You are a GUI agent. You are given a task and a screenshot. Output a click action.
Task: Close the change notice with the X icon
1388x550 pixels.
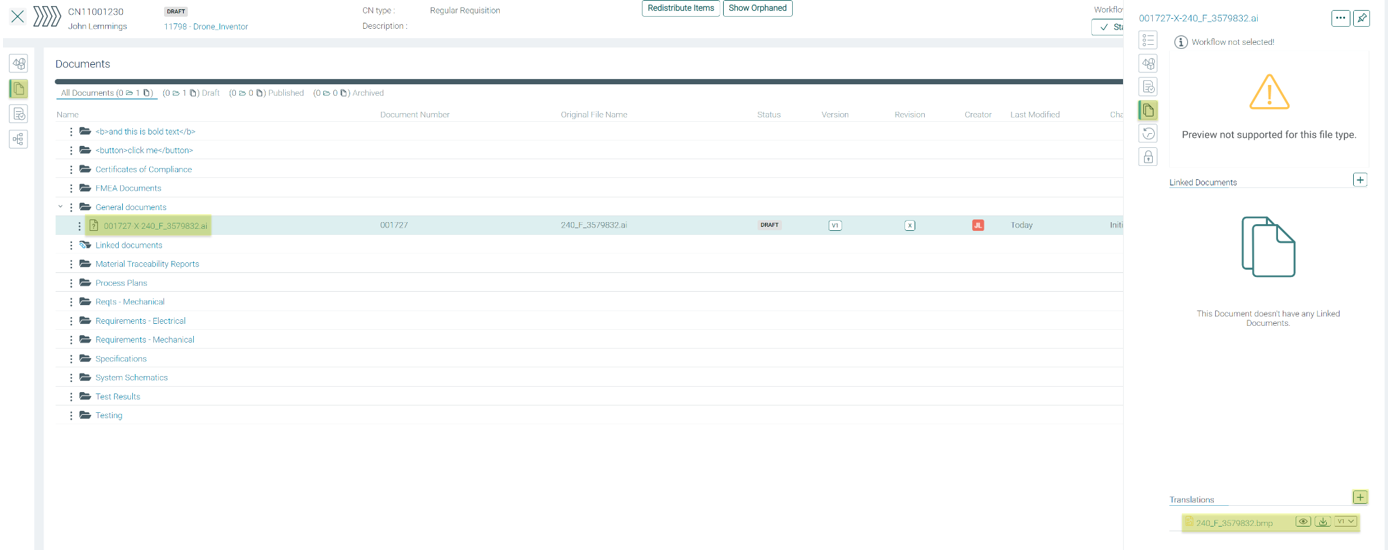17,17
